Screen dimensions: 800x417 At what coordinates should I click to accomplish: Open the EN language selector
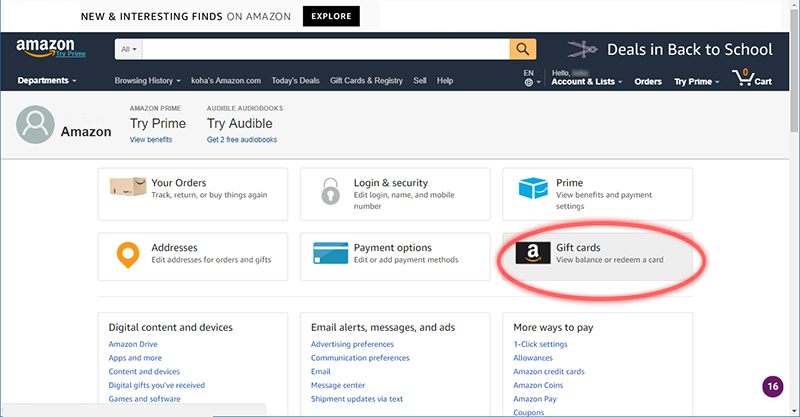coord(530,78)
